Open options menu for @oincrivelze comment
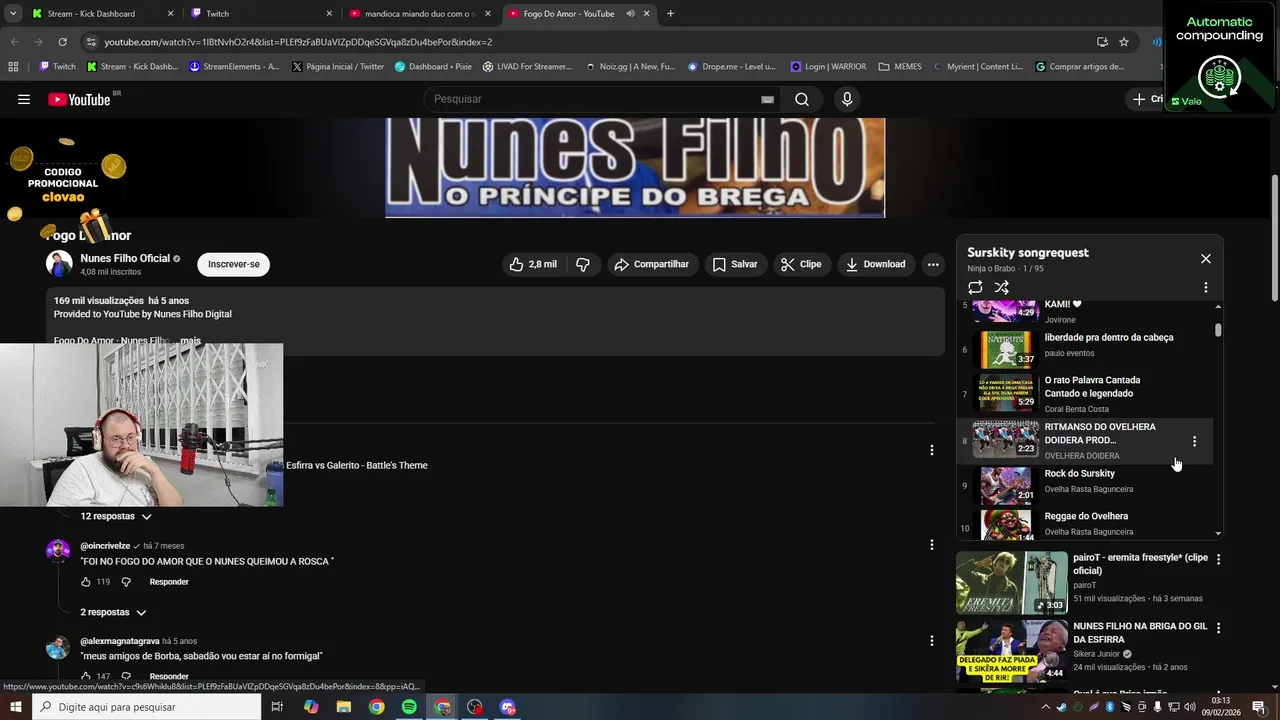Screen dimensions: 1280x720 [932, 545]
